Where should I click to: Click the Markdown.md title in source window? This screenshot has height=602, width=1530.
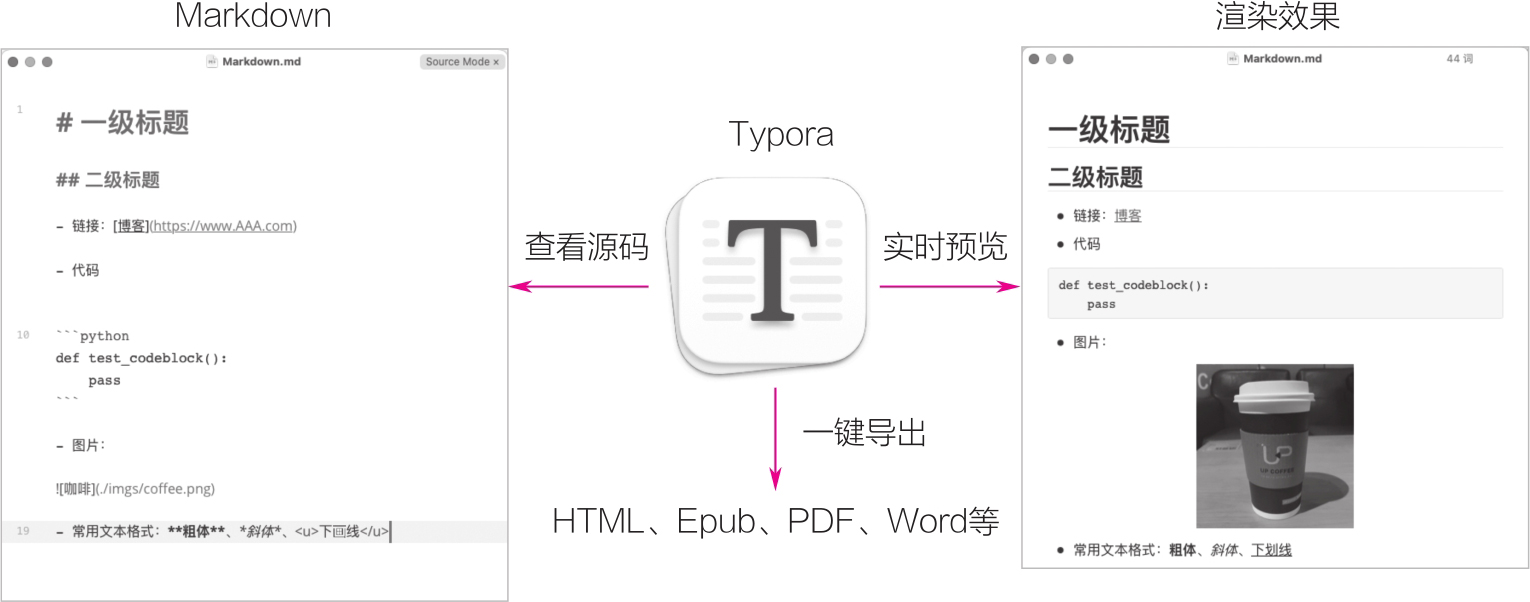261,62
